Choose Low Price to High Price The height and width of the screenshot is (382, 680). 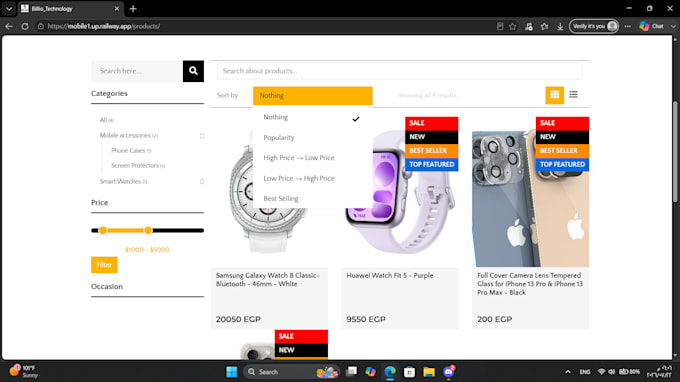pyautogui.click(x=312, y=178)
